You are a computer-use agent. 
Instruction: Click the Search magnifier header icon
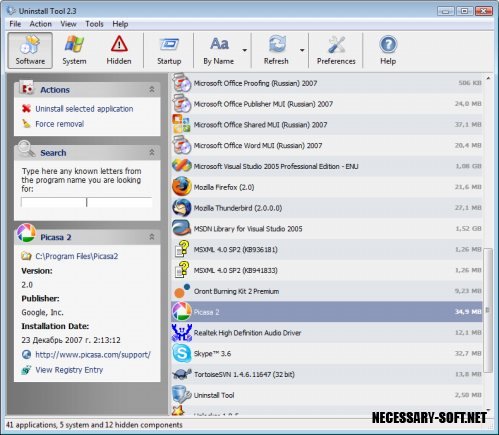[26, 149]
